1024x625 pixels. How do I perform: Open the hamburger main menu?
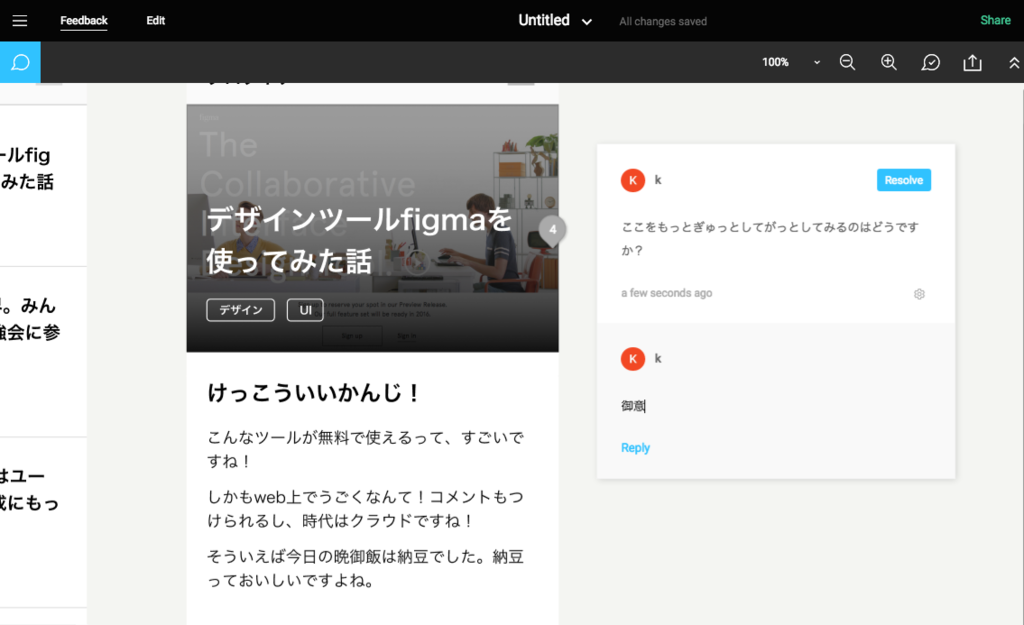[x=20, y=21]
